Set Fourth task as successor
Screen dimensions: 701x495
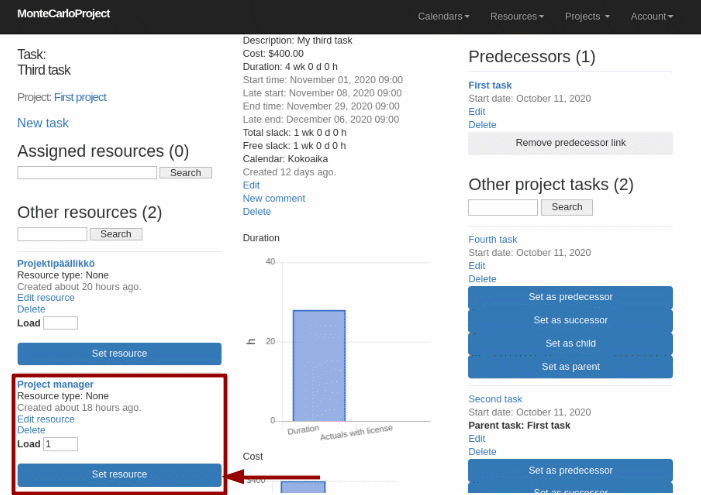click(570, 320)
